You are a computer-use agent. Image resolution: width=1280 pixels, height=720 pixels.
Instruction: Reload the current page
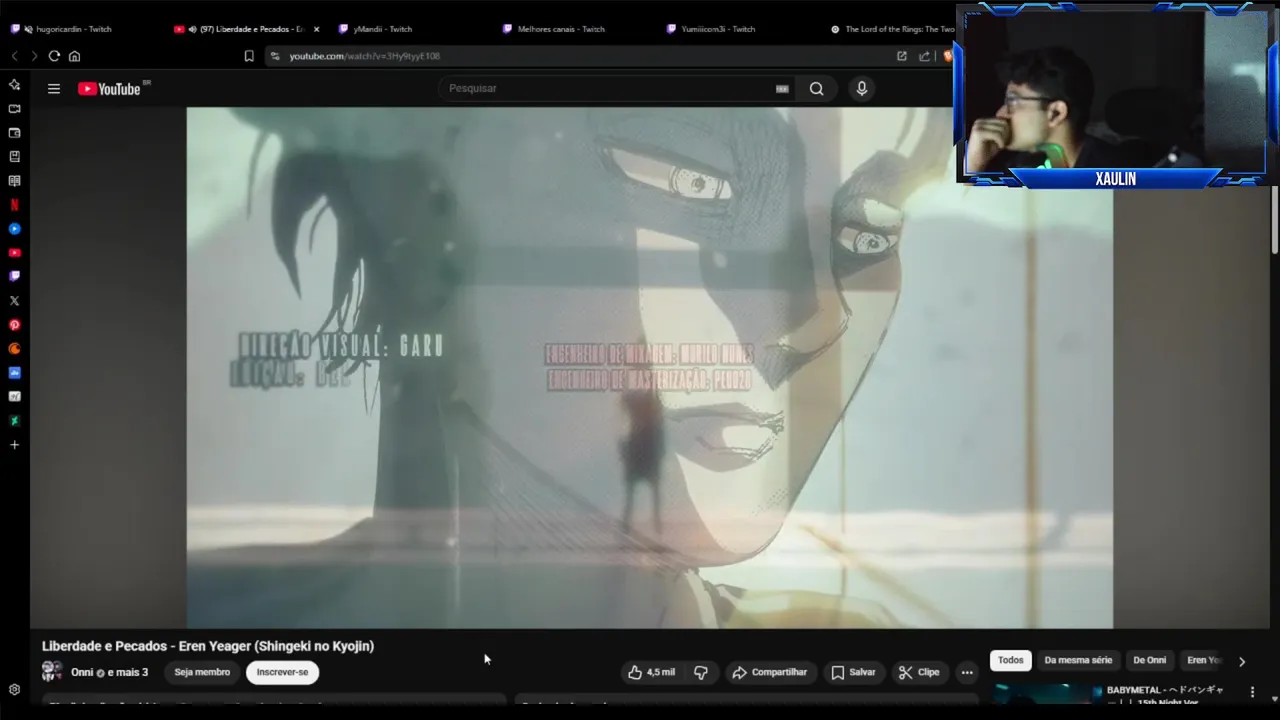[54, 56]
